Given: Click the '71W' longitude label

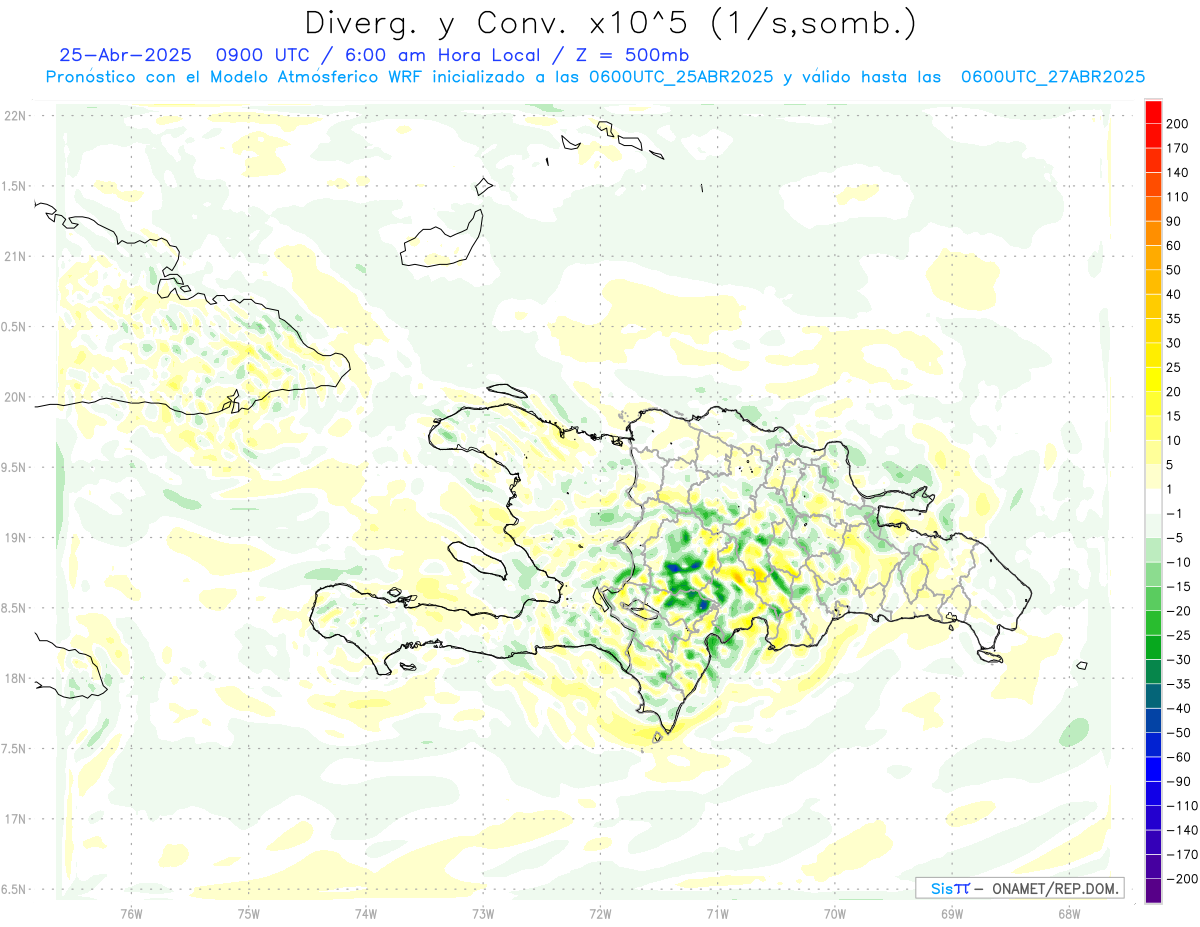Looking at the screenshot, I should 717,913.
